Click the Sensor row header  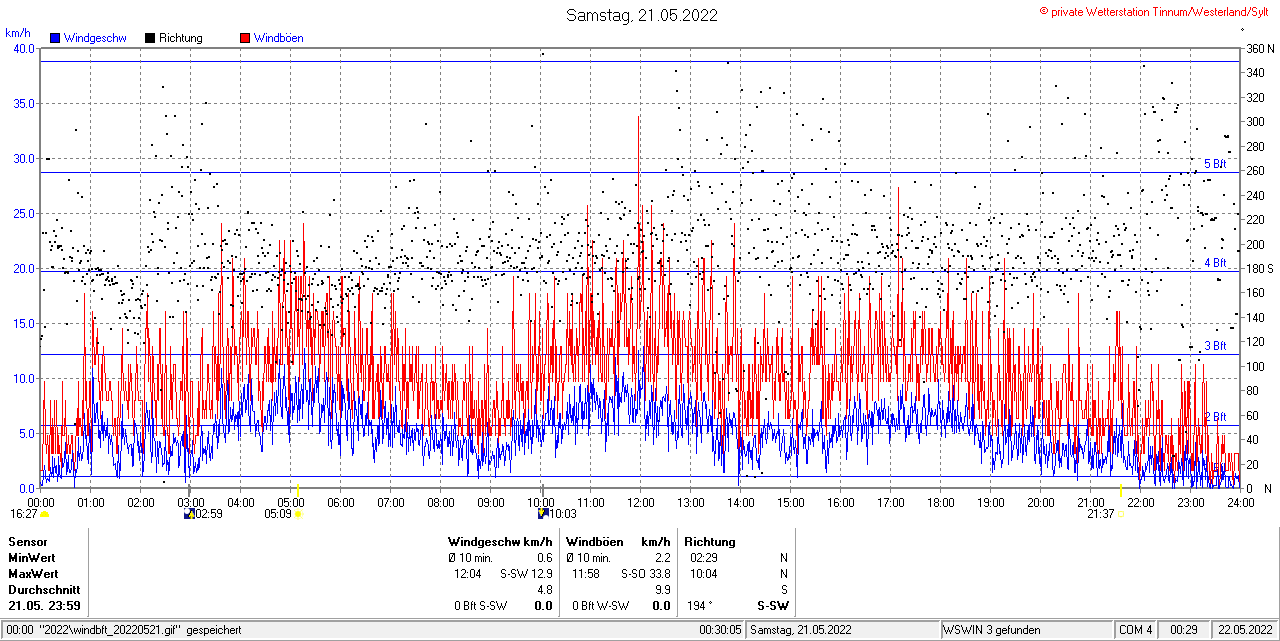click(28, 542)
